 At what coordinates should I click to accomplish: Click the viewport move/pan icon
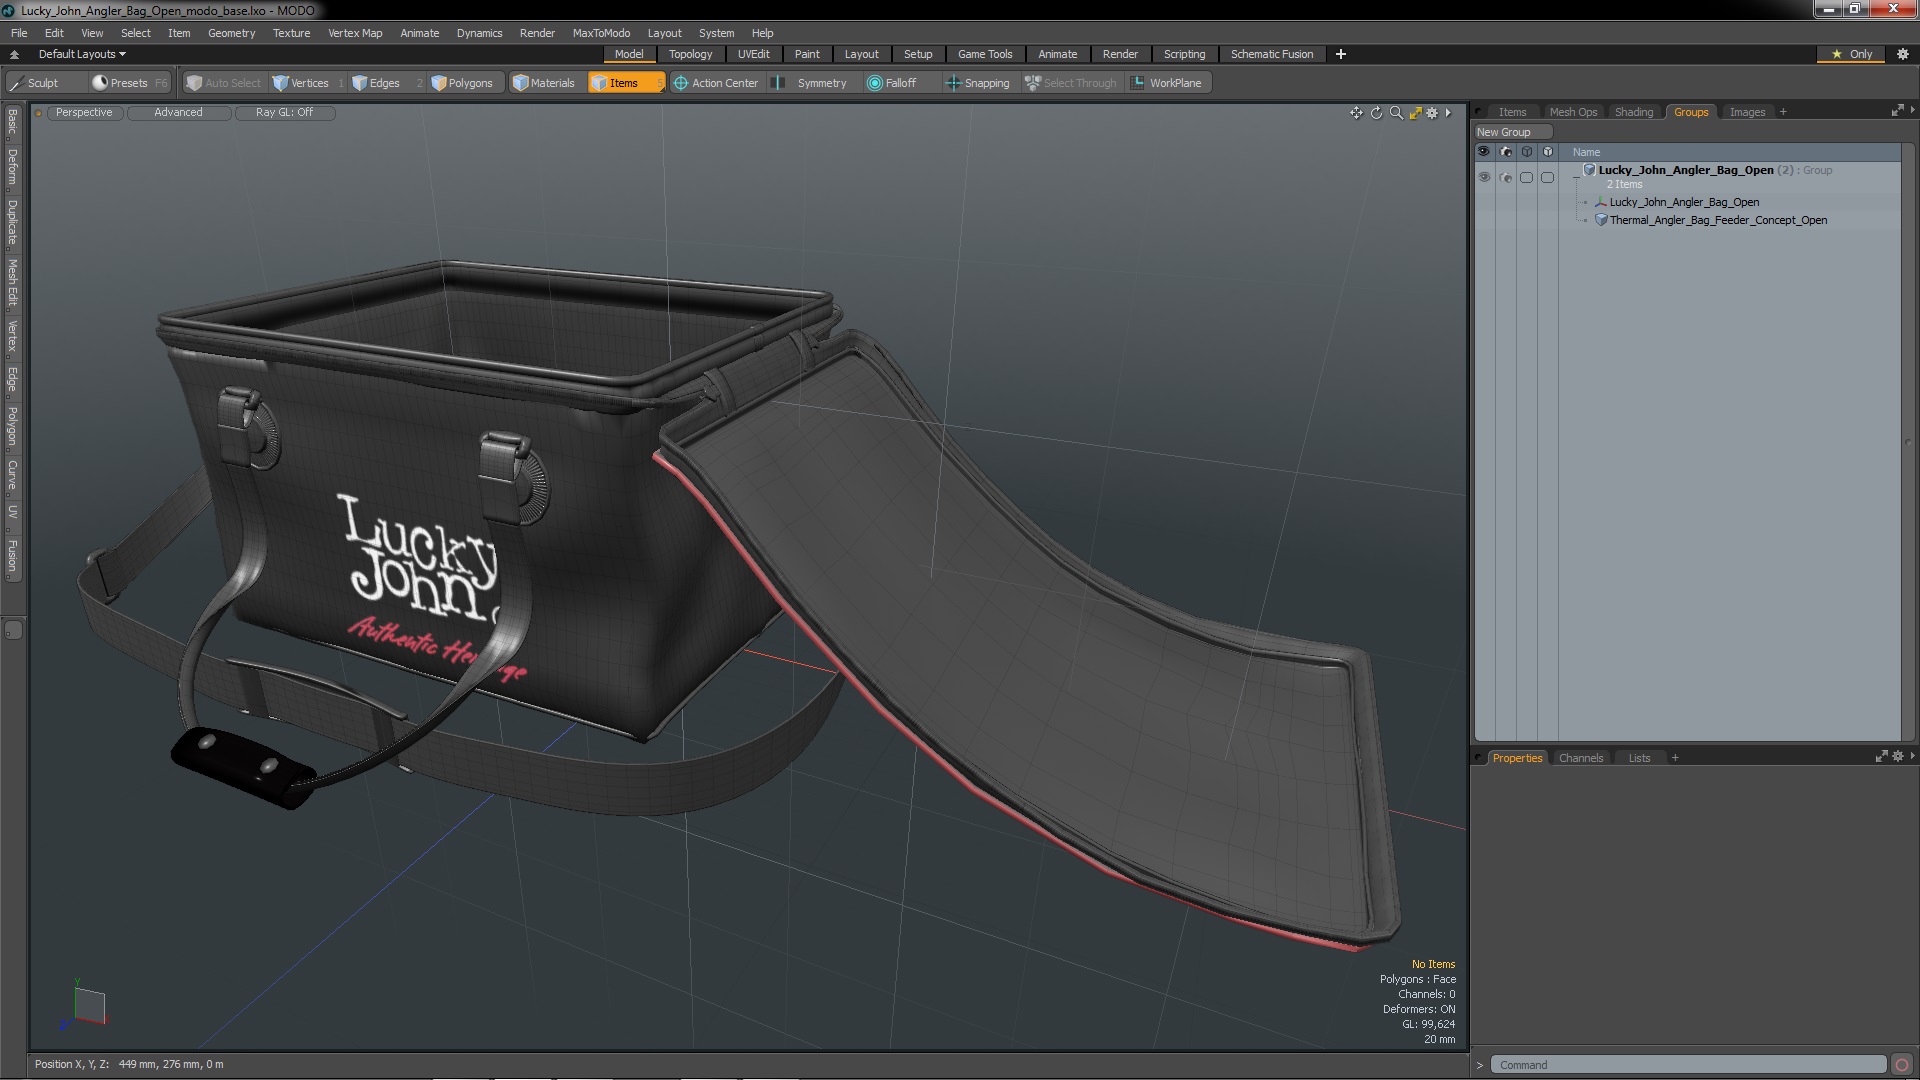1356,113
